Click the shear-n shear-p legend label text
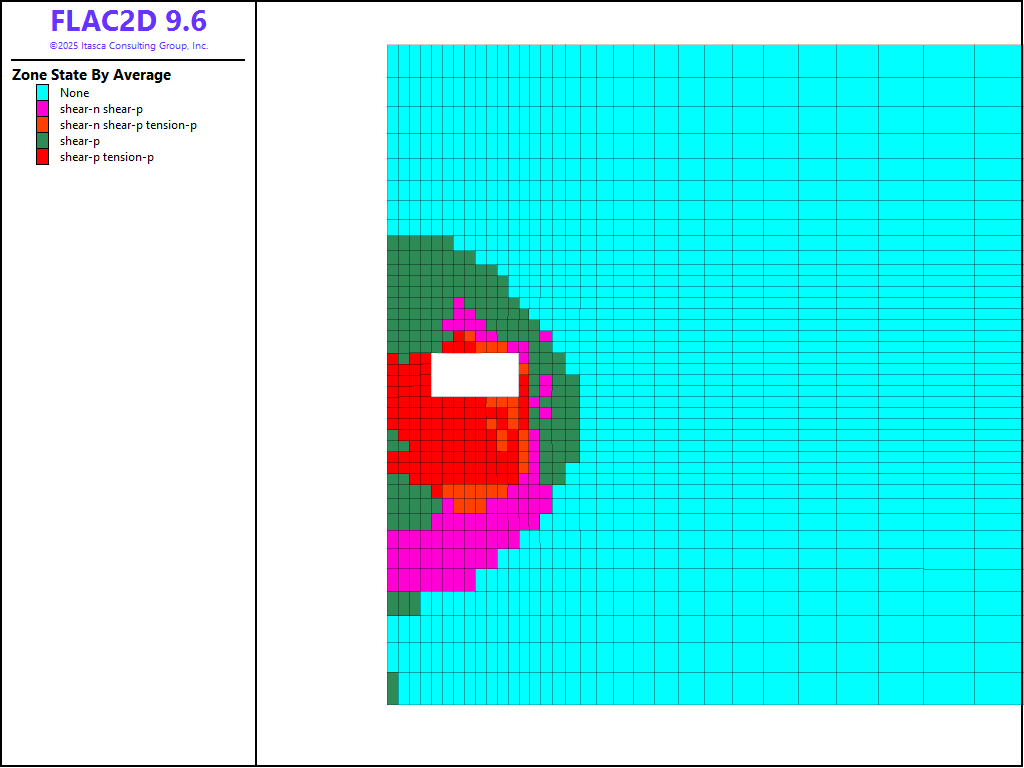1024x768 pixels. coord(101,109)
